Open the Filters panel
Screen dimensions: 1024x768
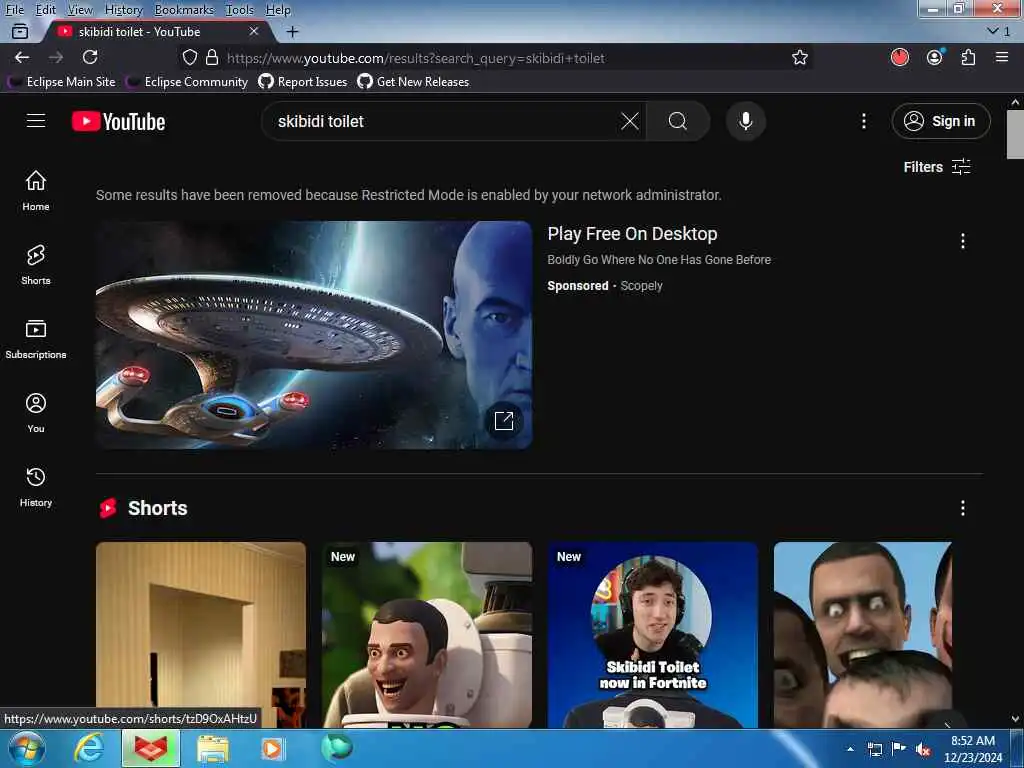pyautogui.click(x=936, y=167)
